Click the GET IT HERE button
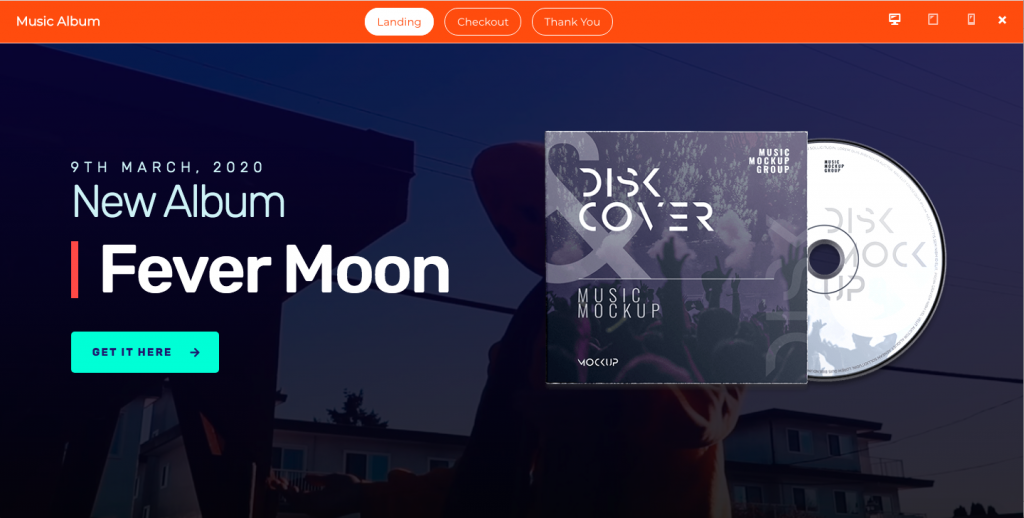The width and height of the screenshot is (1024, 518). pos(145,352)
